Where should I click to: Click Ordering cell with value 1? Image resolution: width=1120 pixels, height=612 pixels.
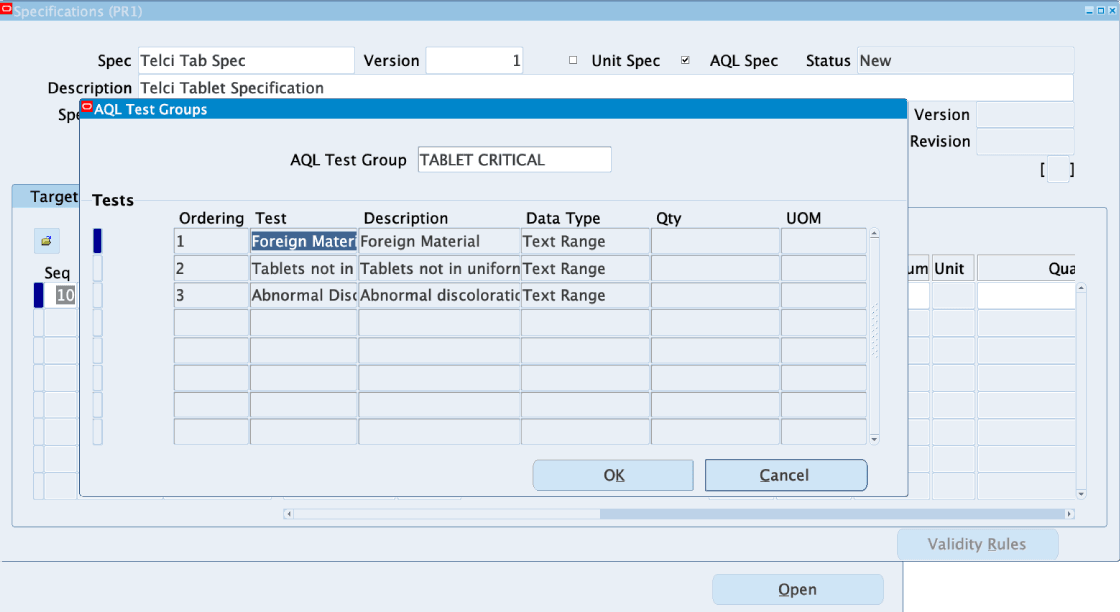211,241
